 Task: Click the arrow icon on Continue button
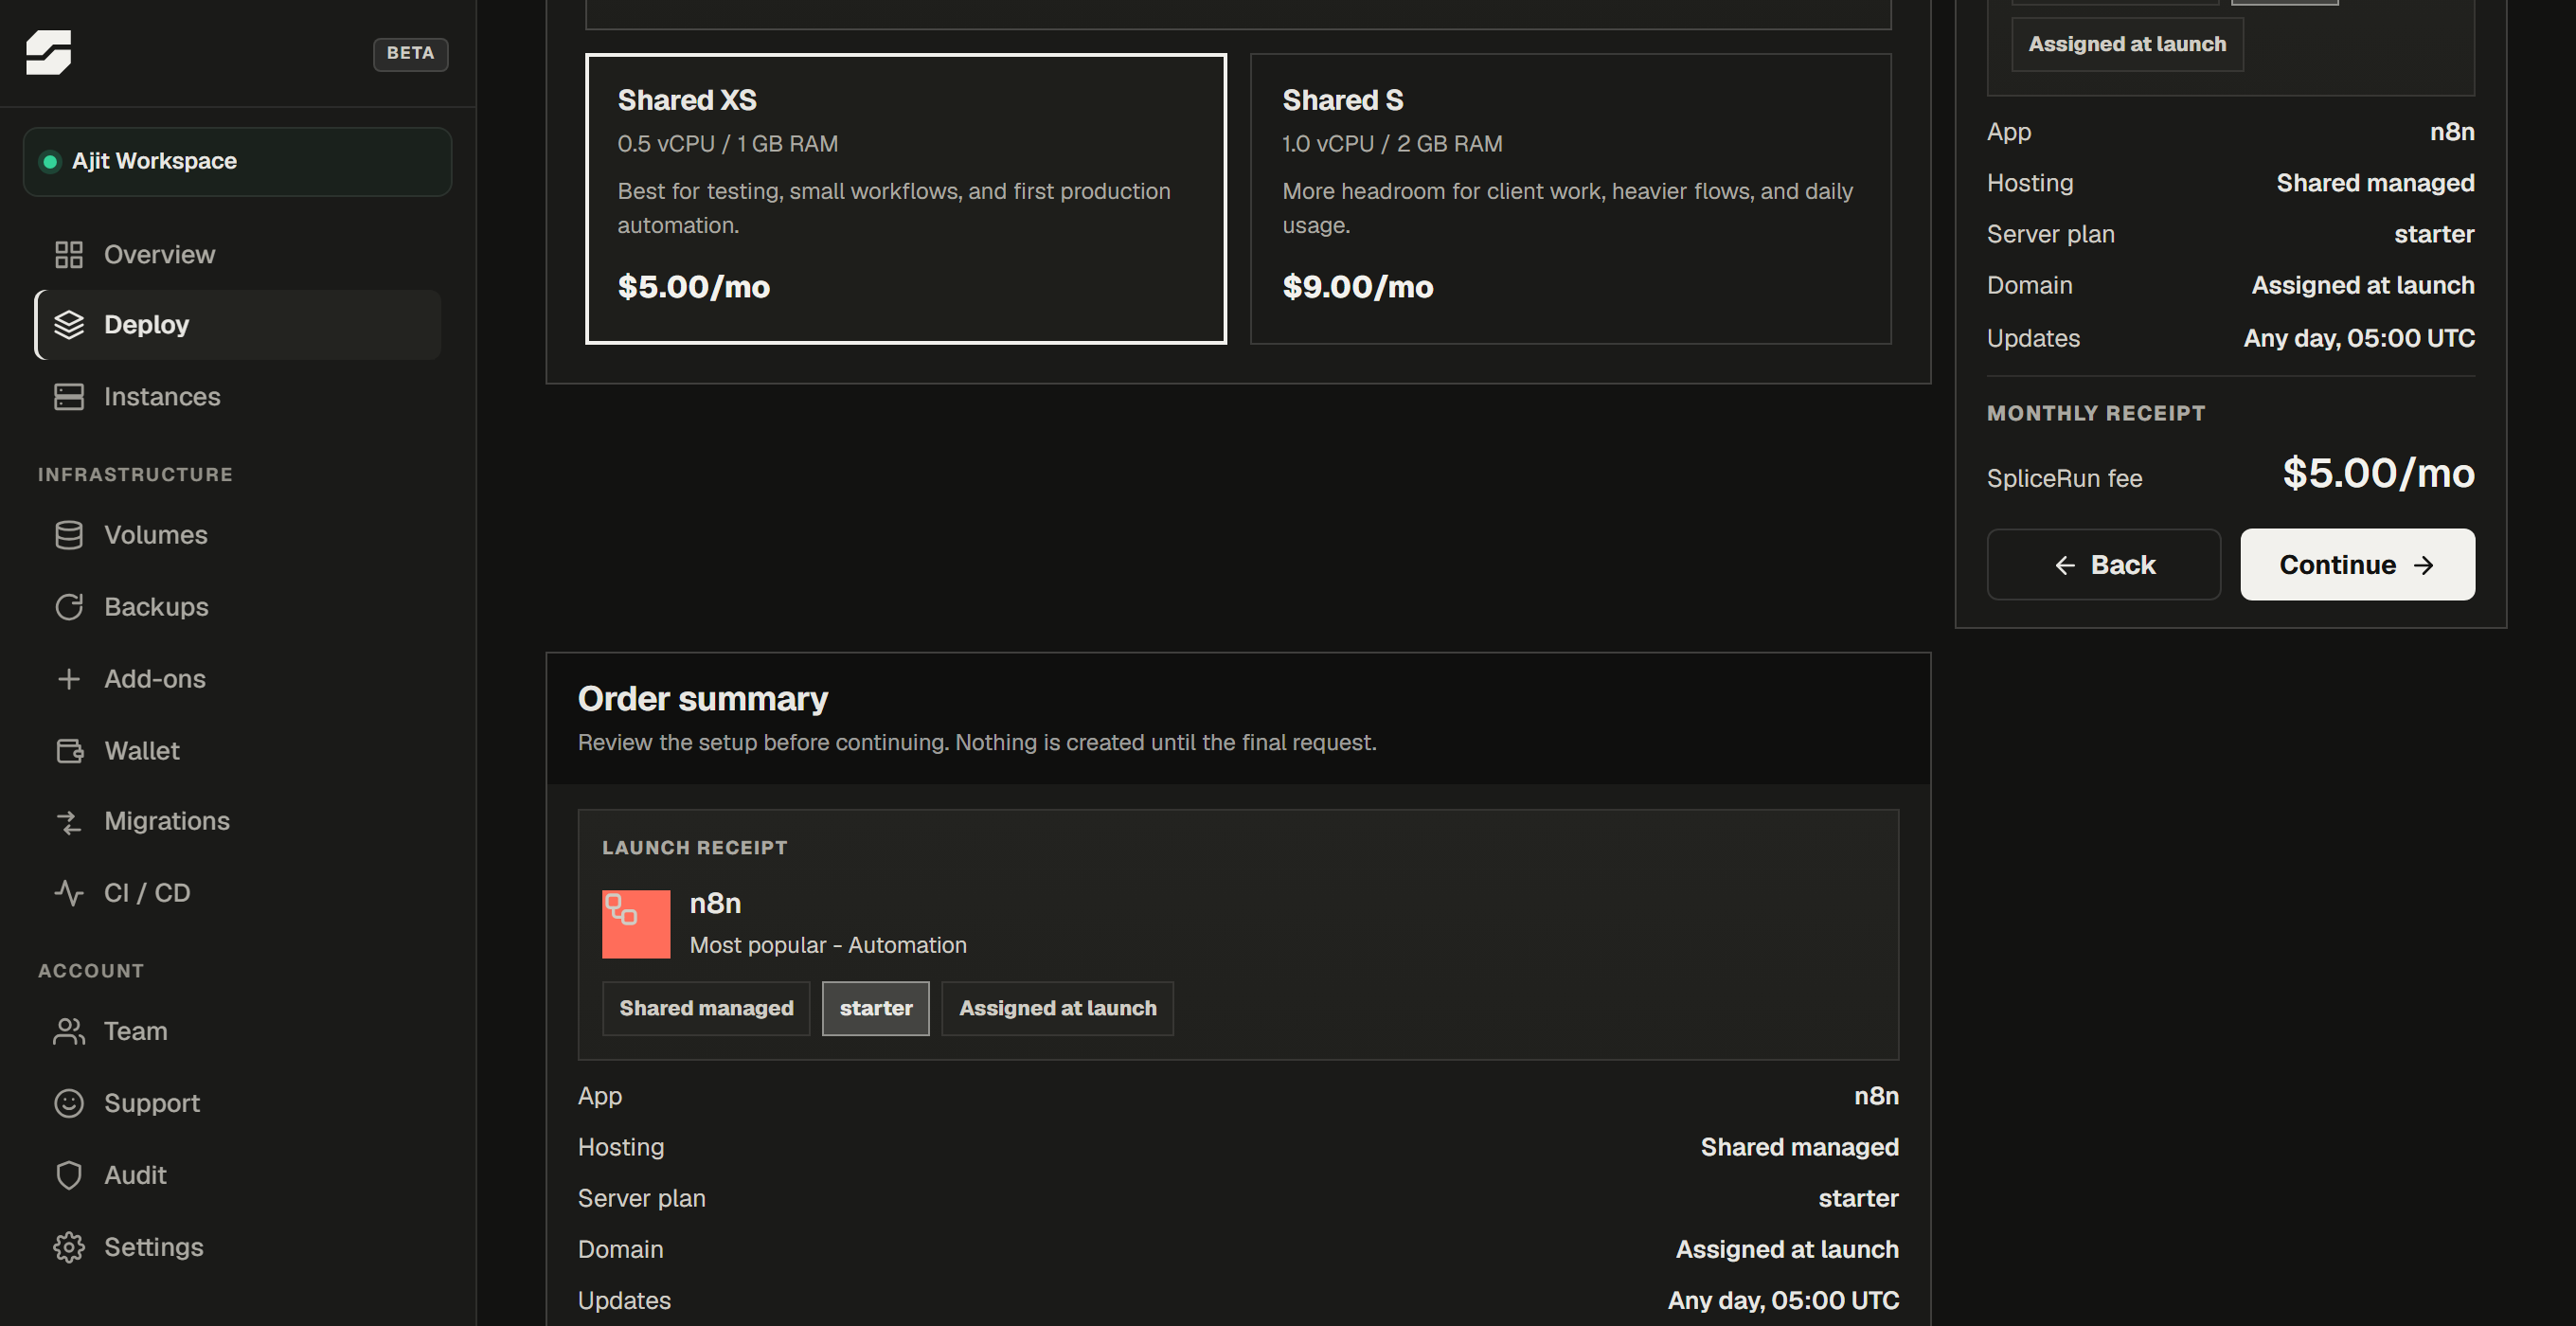point(2423,565)
